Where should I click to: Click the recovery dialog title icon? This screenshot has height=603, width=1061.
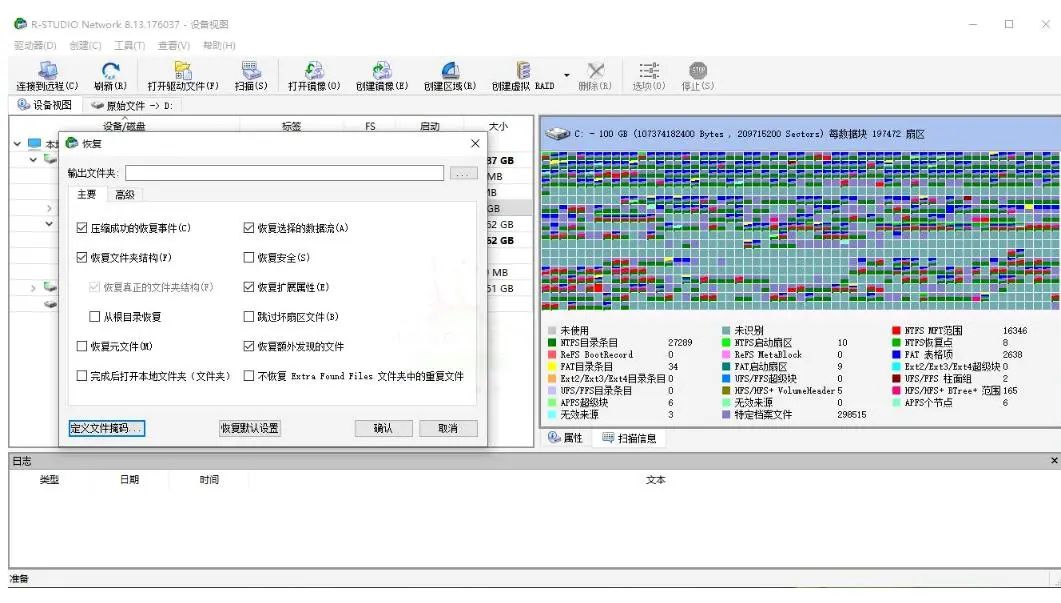point(72,143)
